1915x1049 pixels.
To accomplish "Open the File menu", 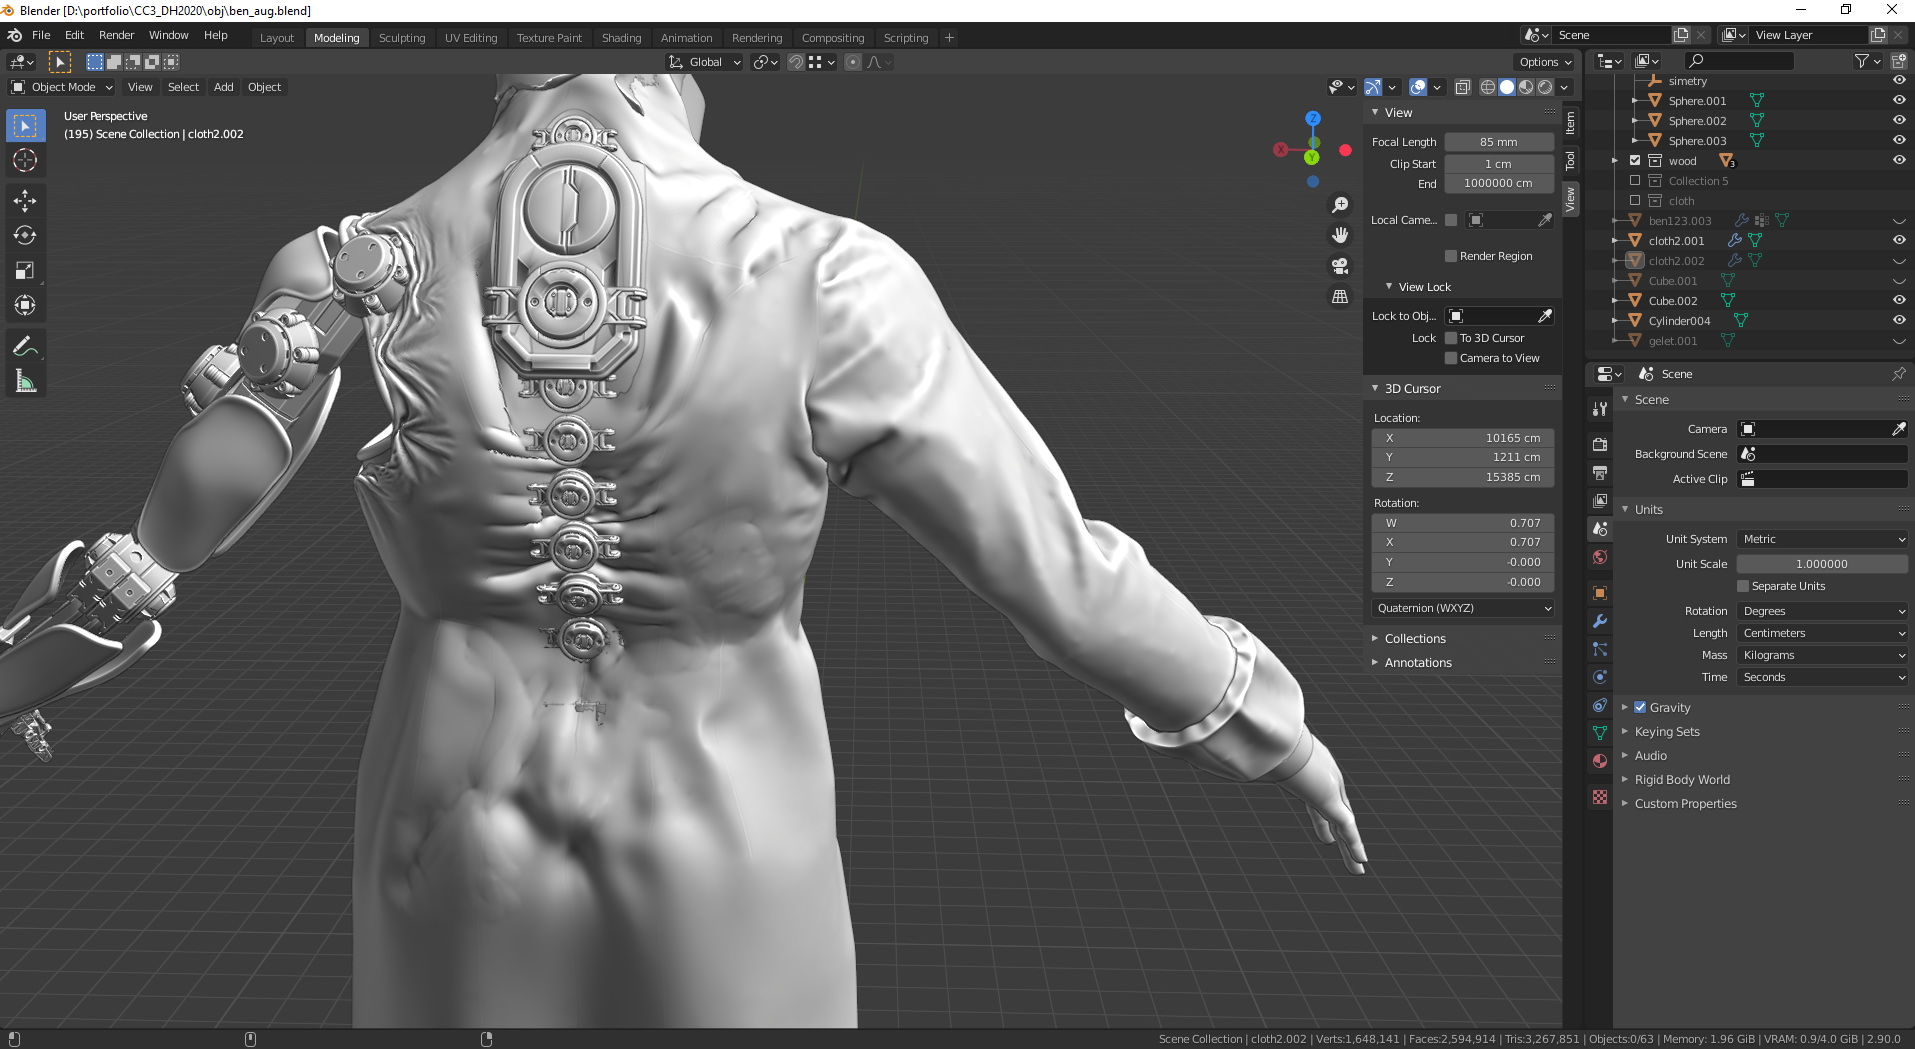I will click(41, 35).
